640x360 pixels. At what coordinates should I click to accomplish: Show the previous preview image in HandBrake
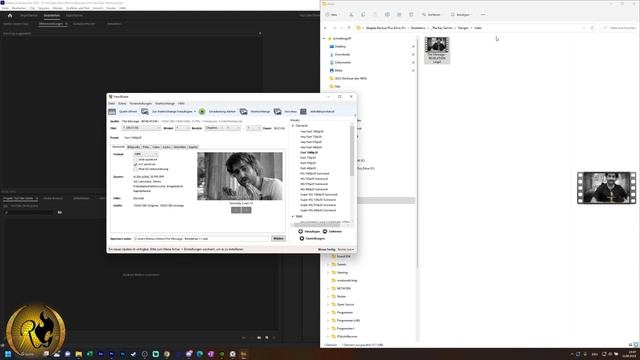click(236, 210)
